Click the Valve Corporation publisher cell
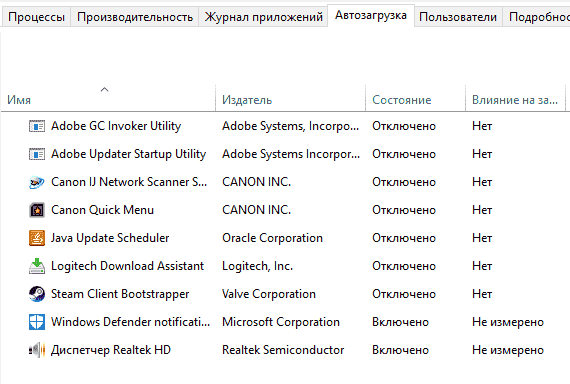Screen dimensions: 570x384 pos(269,294)
